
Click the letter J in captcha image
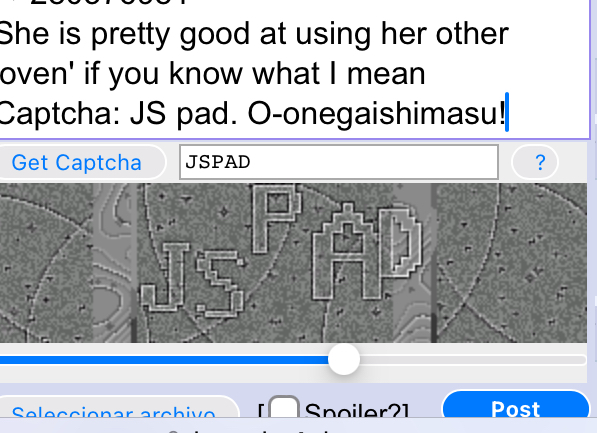coord(164,277)
